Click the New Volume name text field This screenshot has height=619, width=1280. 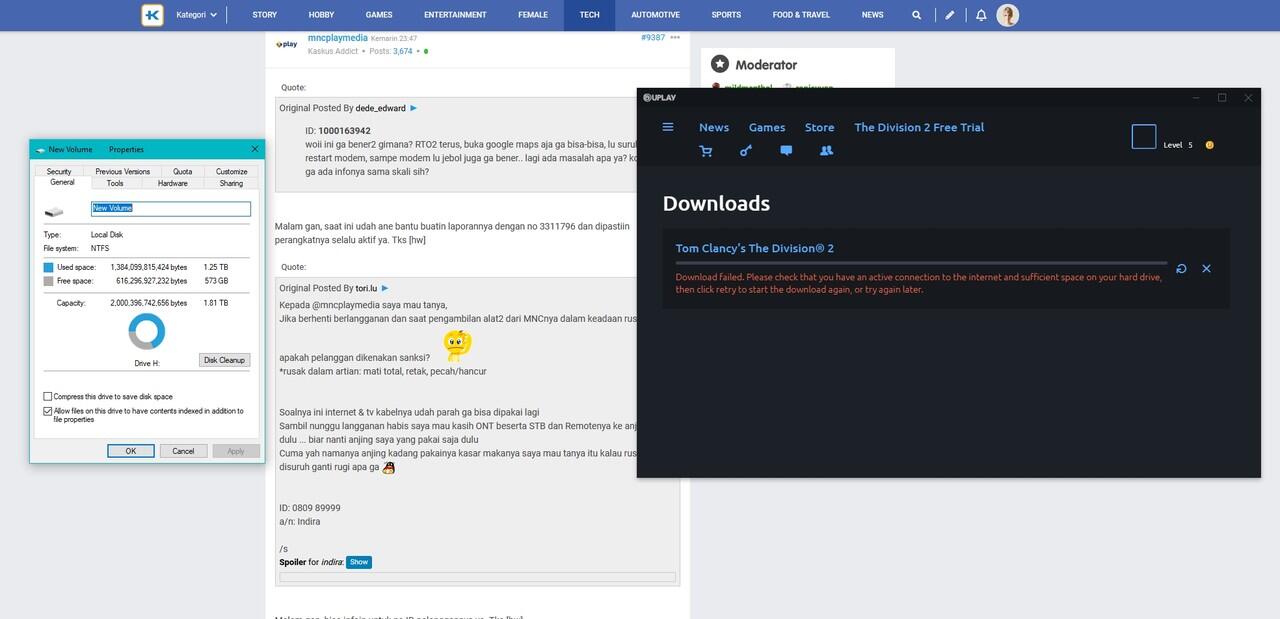point(170,209)
